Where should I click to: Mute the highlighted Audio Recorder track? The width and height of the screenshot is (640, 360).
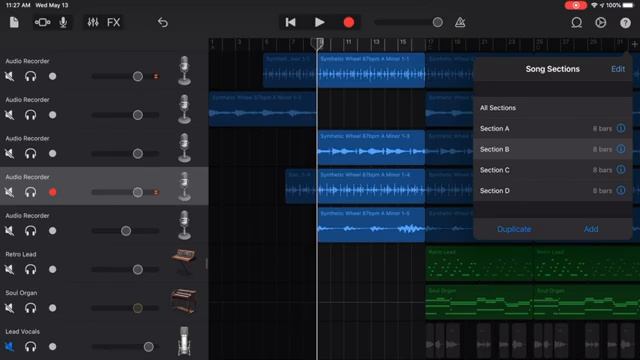[x=9, y=192]
